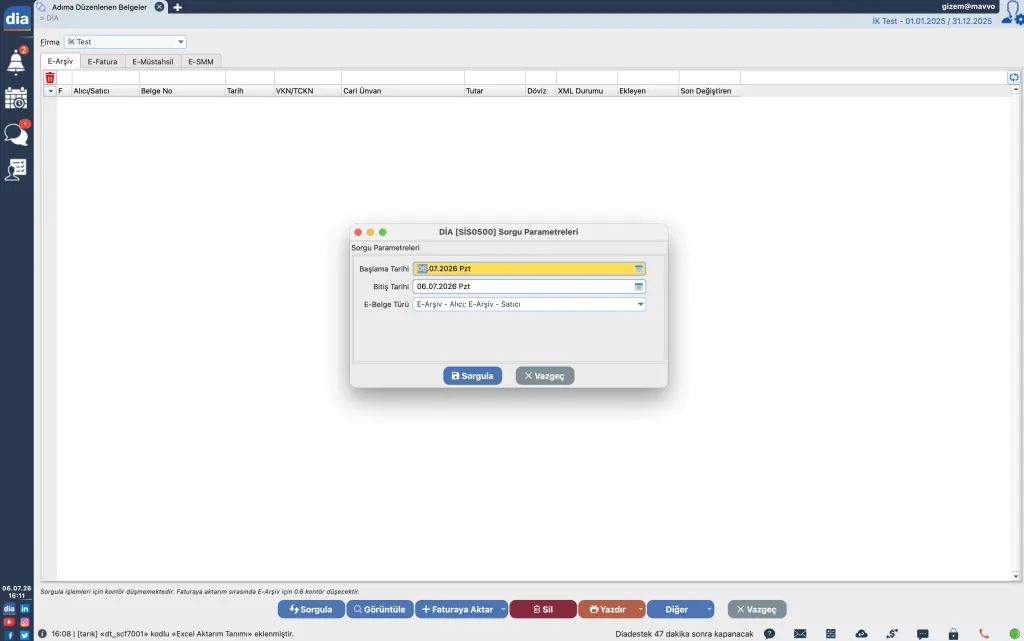Image resolution: width=1024 pixels, height=641 pixels.
Task: Select the Adıma Düzenlenen Belgeler tab
Action: [x=99, y=7]
